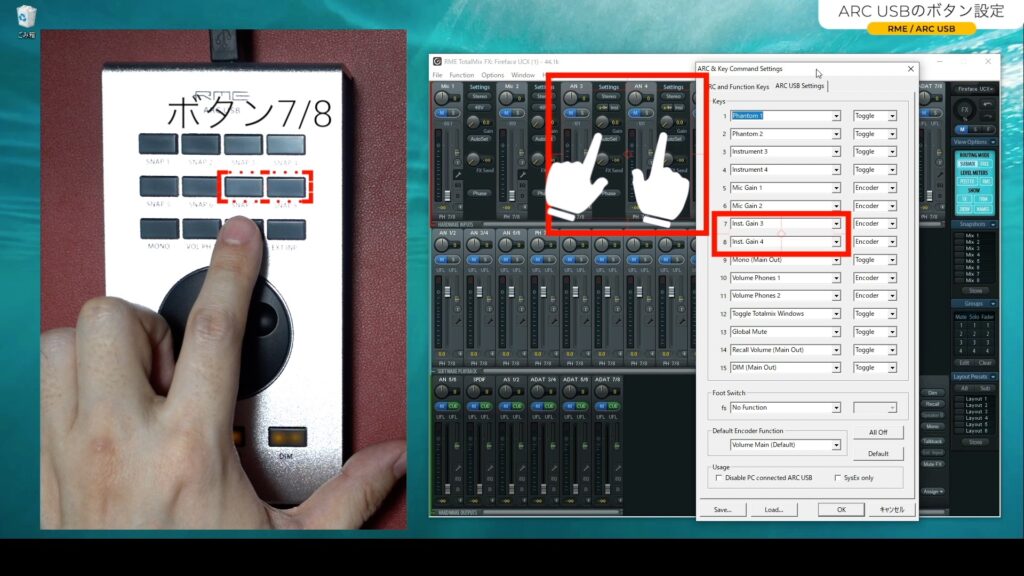The image size is (1024, 576).
Task: Open the Options menu in TotalMix
Action: (x=492, y=75)
